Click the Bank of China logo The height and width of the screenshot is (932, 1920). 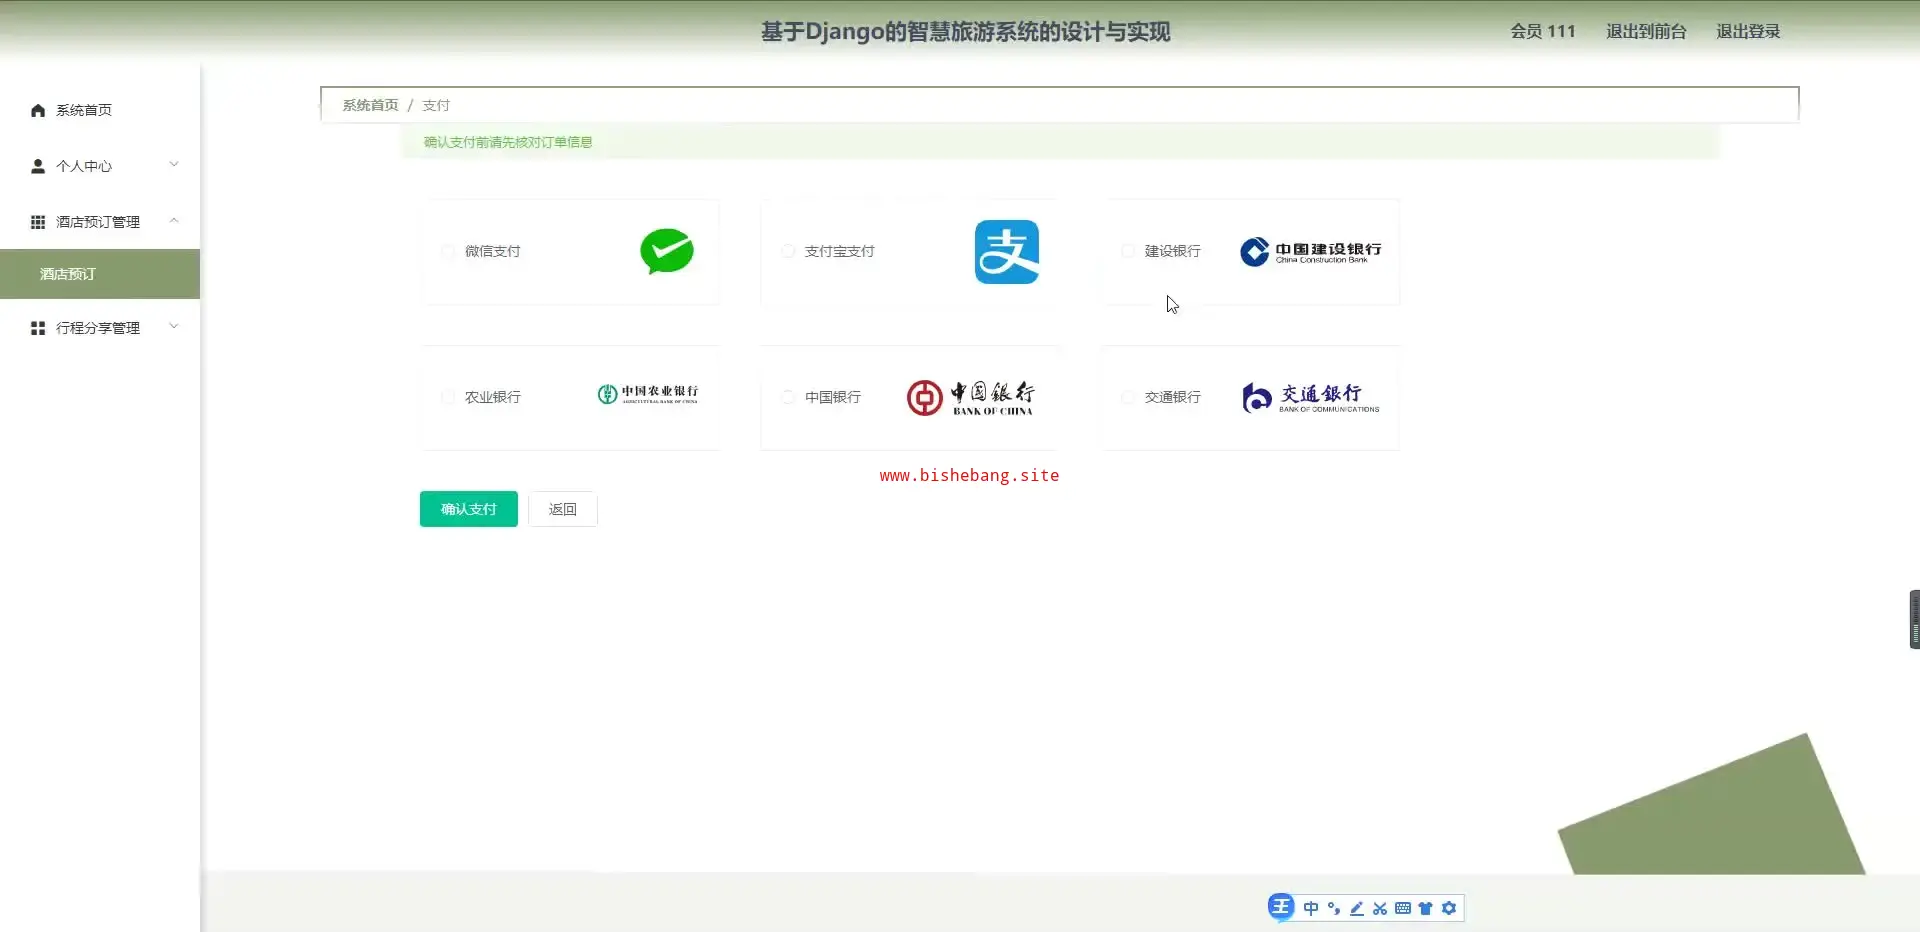(970, 397)
